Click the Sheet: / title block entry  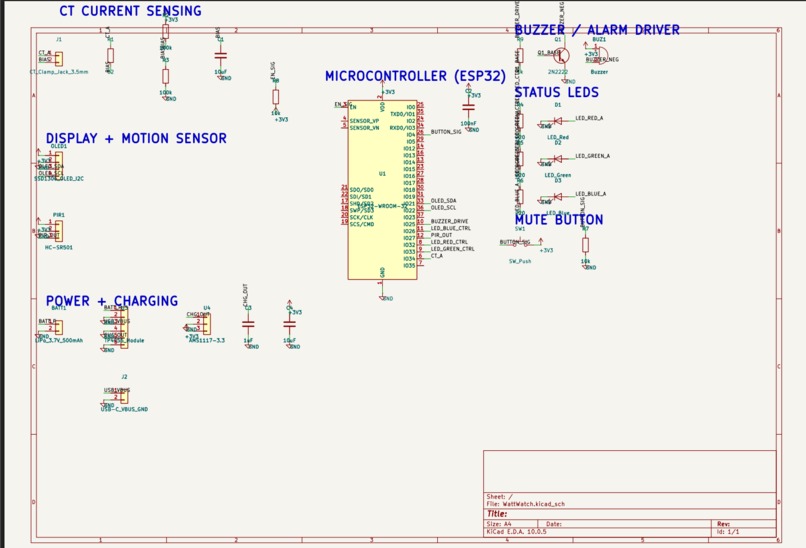point(499,497)
